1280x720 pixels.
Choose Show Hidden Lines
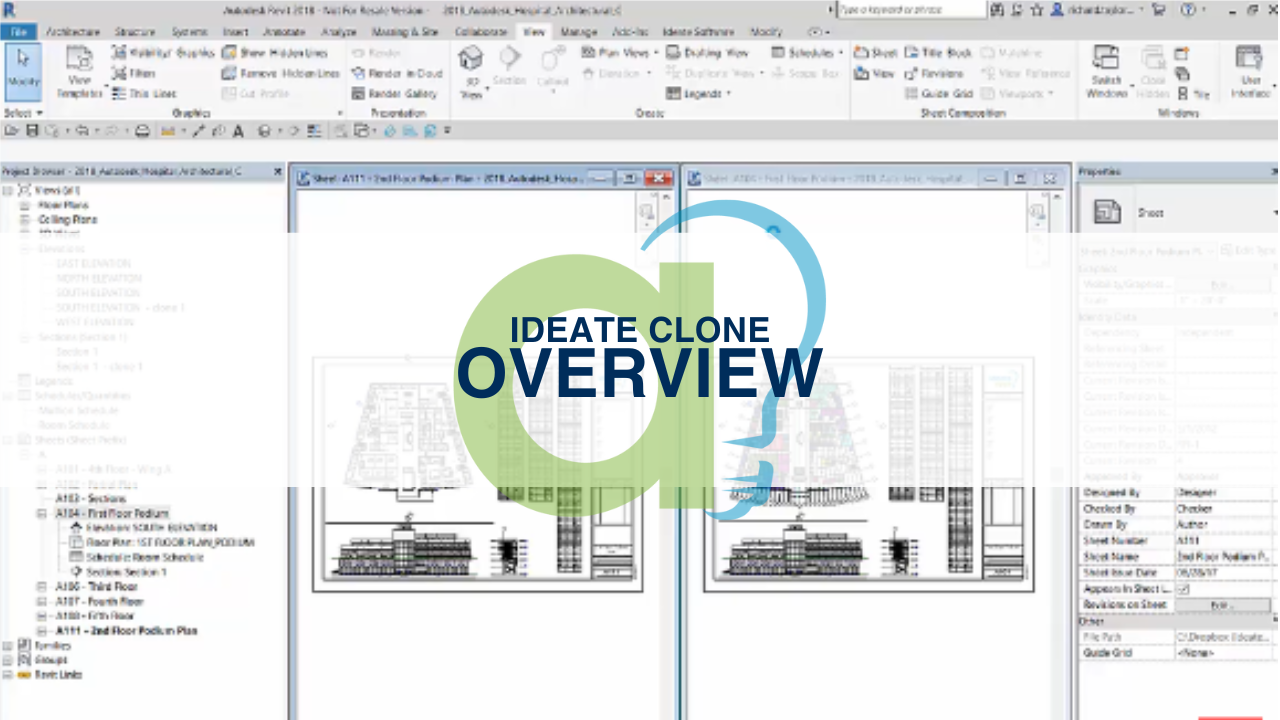click(275, 53)
